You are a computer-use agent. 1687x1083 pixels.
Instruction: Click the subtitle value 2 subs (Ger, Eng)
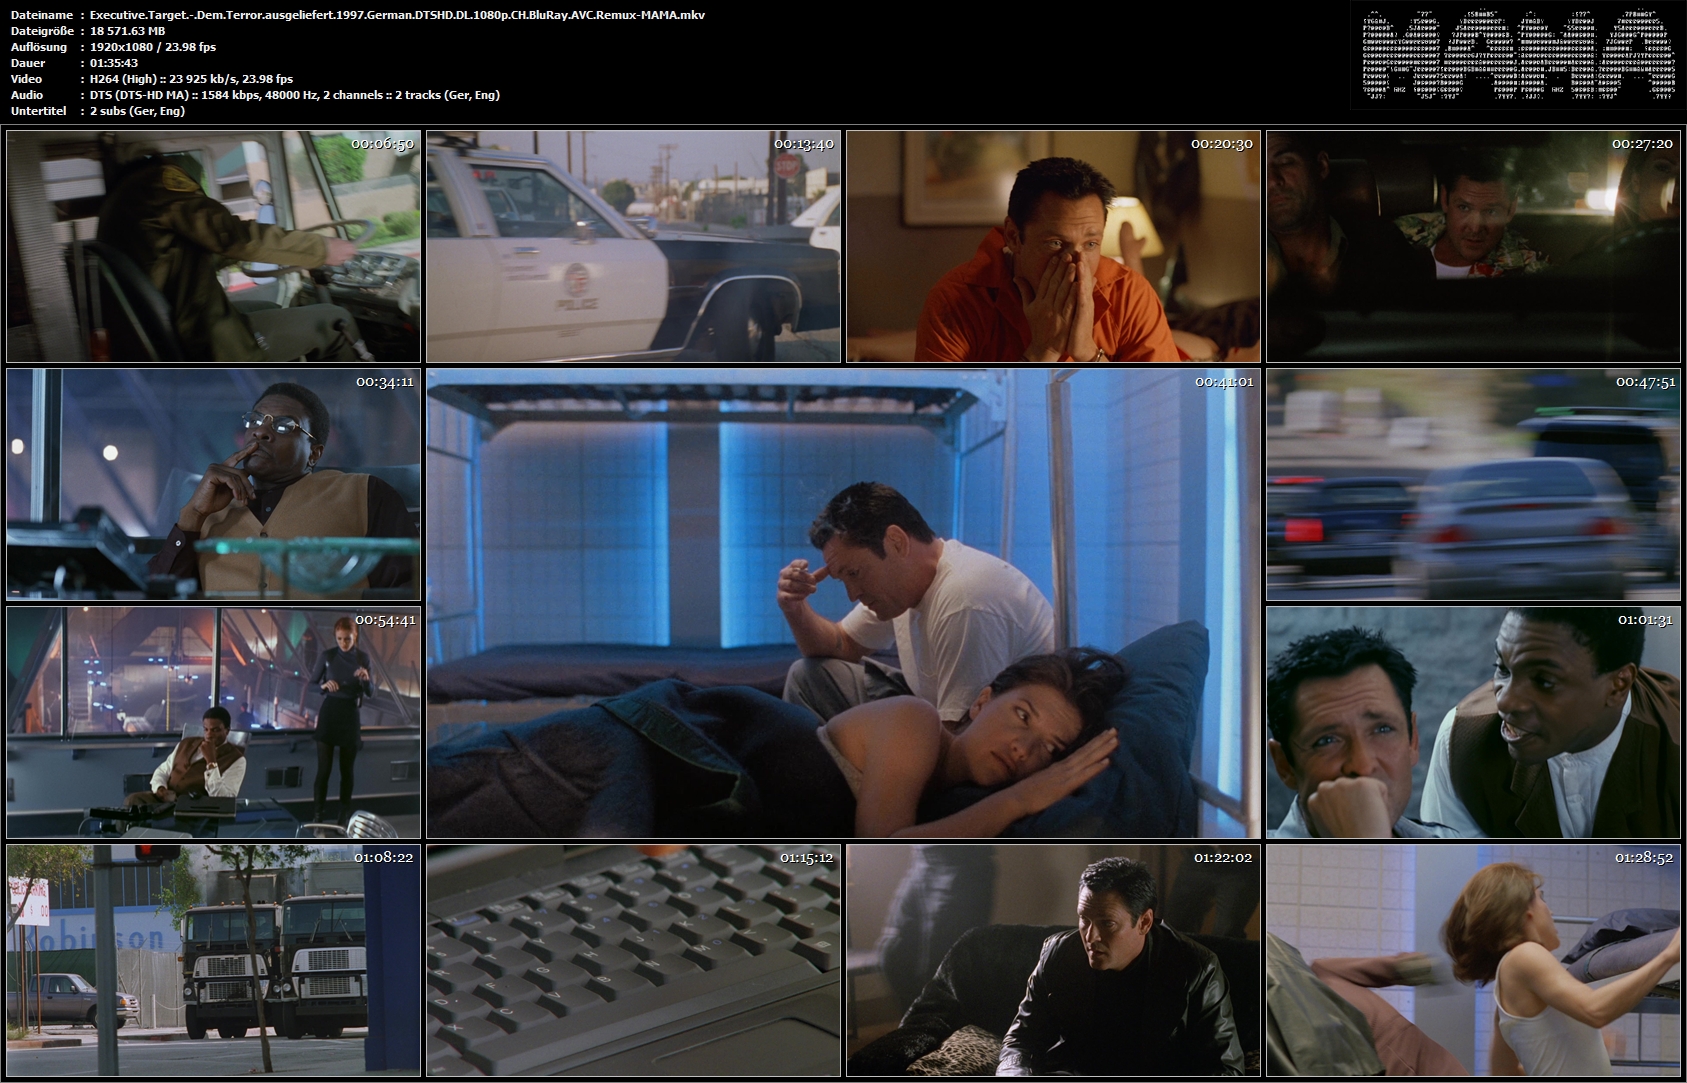pos(138,111)
